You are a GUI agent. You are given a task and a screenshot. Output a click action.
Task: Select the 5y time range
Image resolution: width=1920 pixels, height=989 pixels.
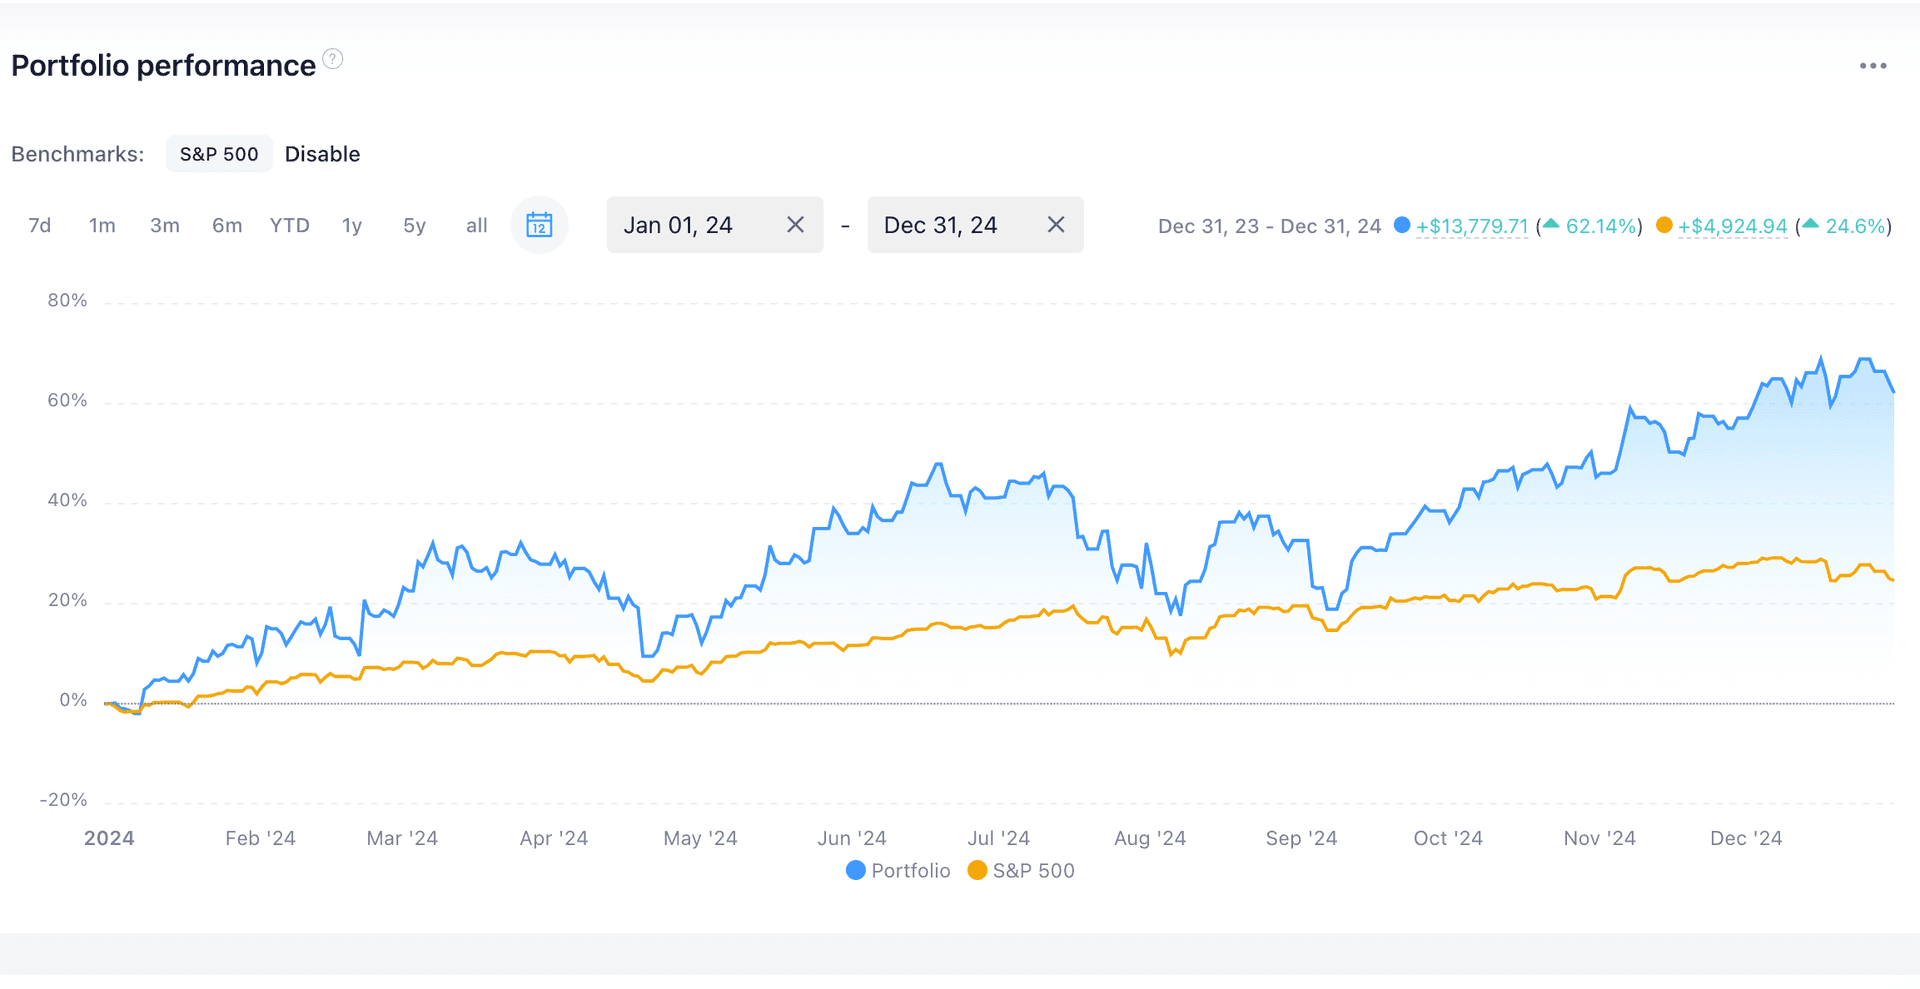414,226
